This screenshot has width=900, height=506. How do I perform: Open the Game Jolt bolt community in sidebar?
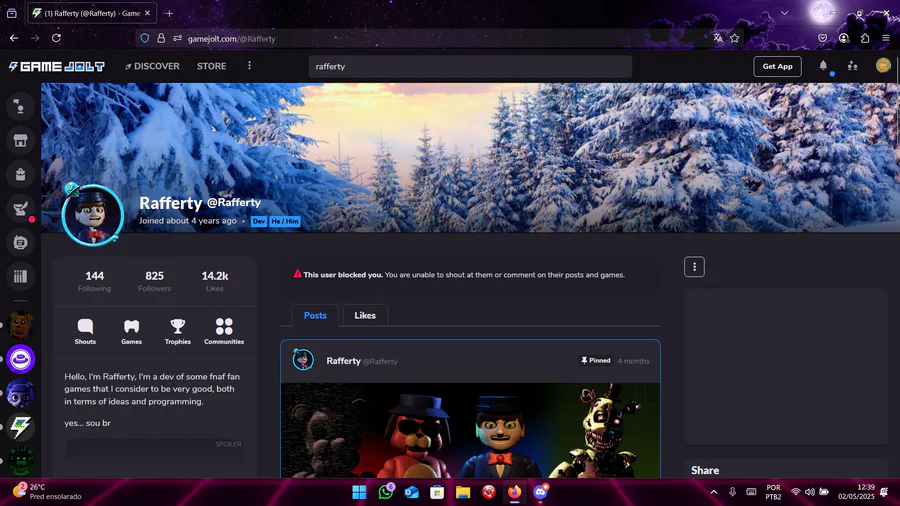click(21, 427)
